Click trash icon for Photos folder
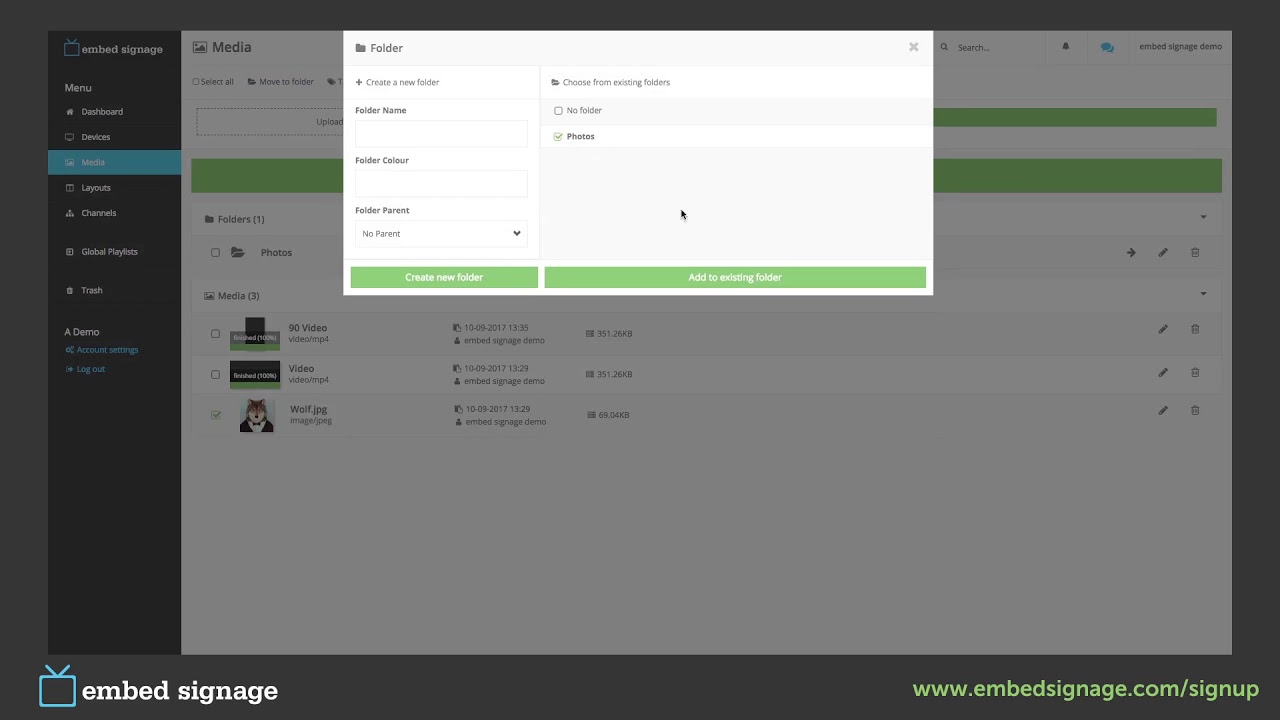Image resolution: width=1280 pixels, height=720 pixels. [1195, 253]
